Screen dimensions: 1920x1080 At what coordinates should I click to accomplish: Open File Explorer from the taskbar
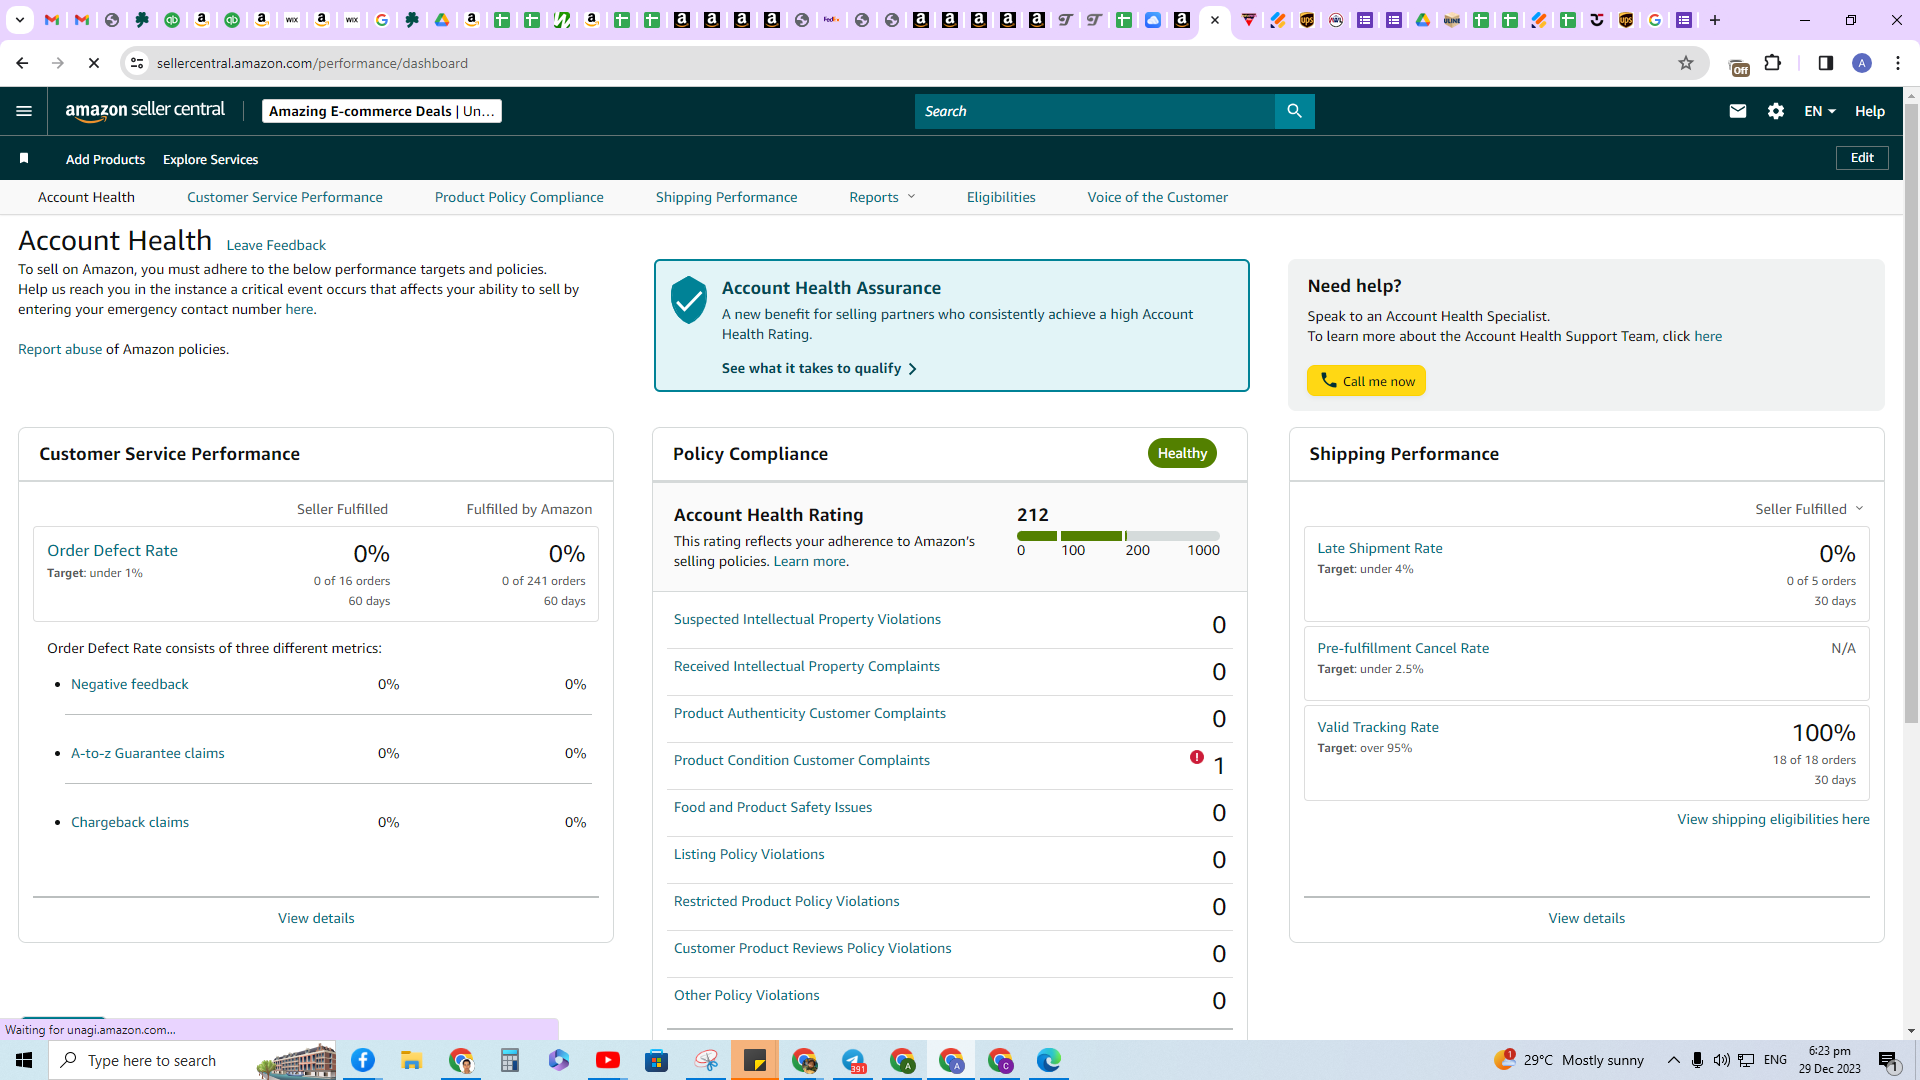(411, 1060)
